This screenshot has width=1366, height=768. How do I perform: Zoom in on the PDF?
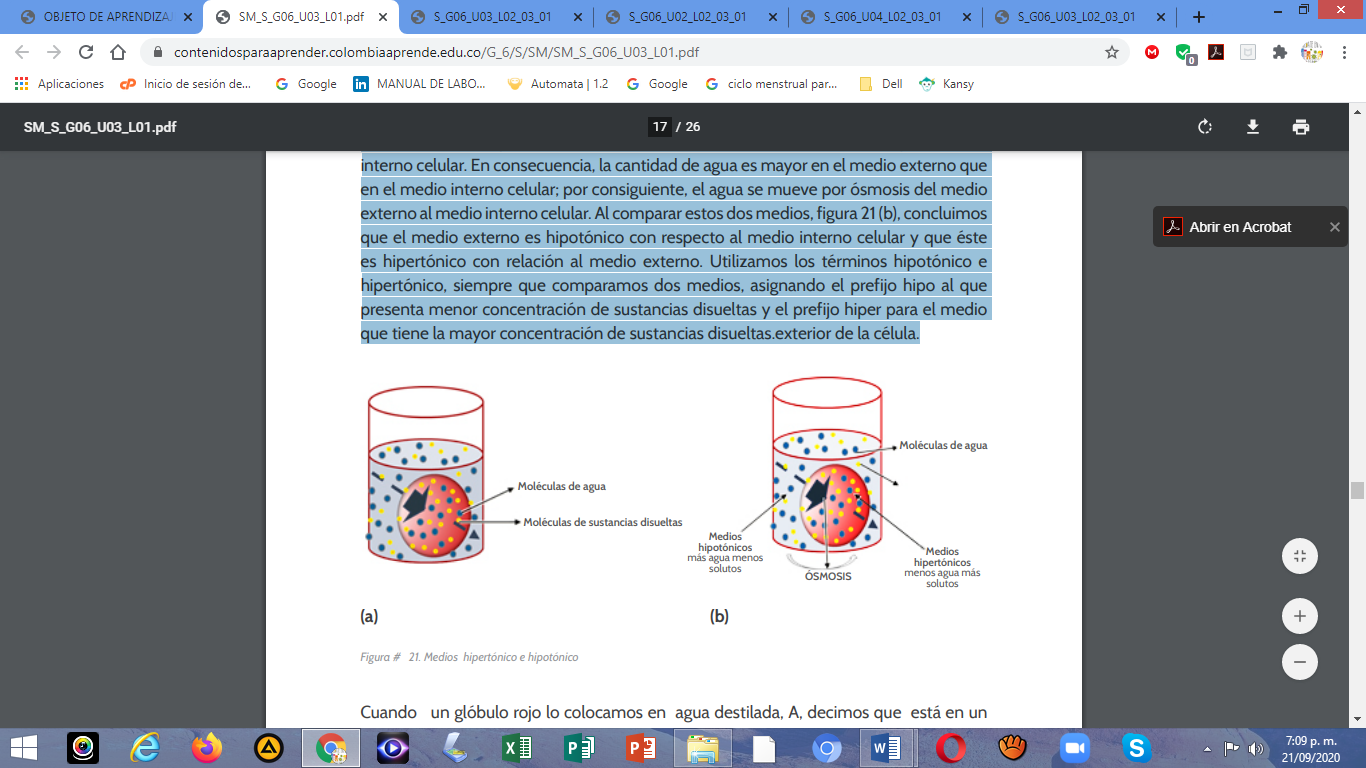tap(1300, 616)
